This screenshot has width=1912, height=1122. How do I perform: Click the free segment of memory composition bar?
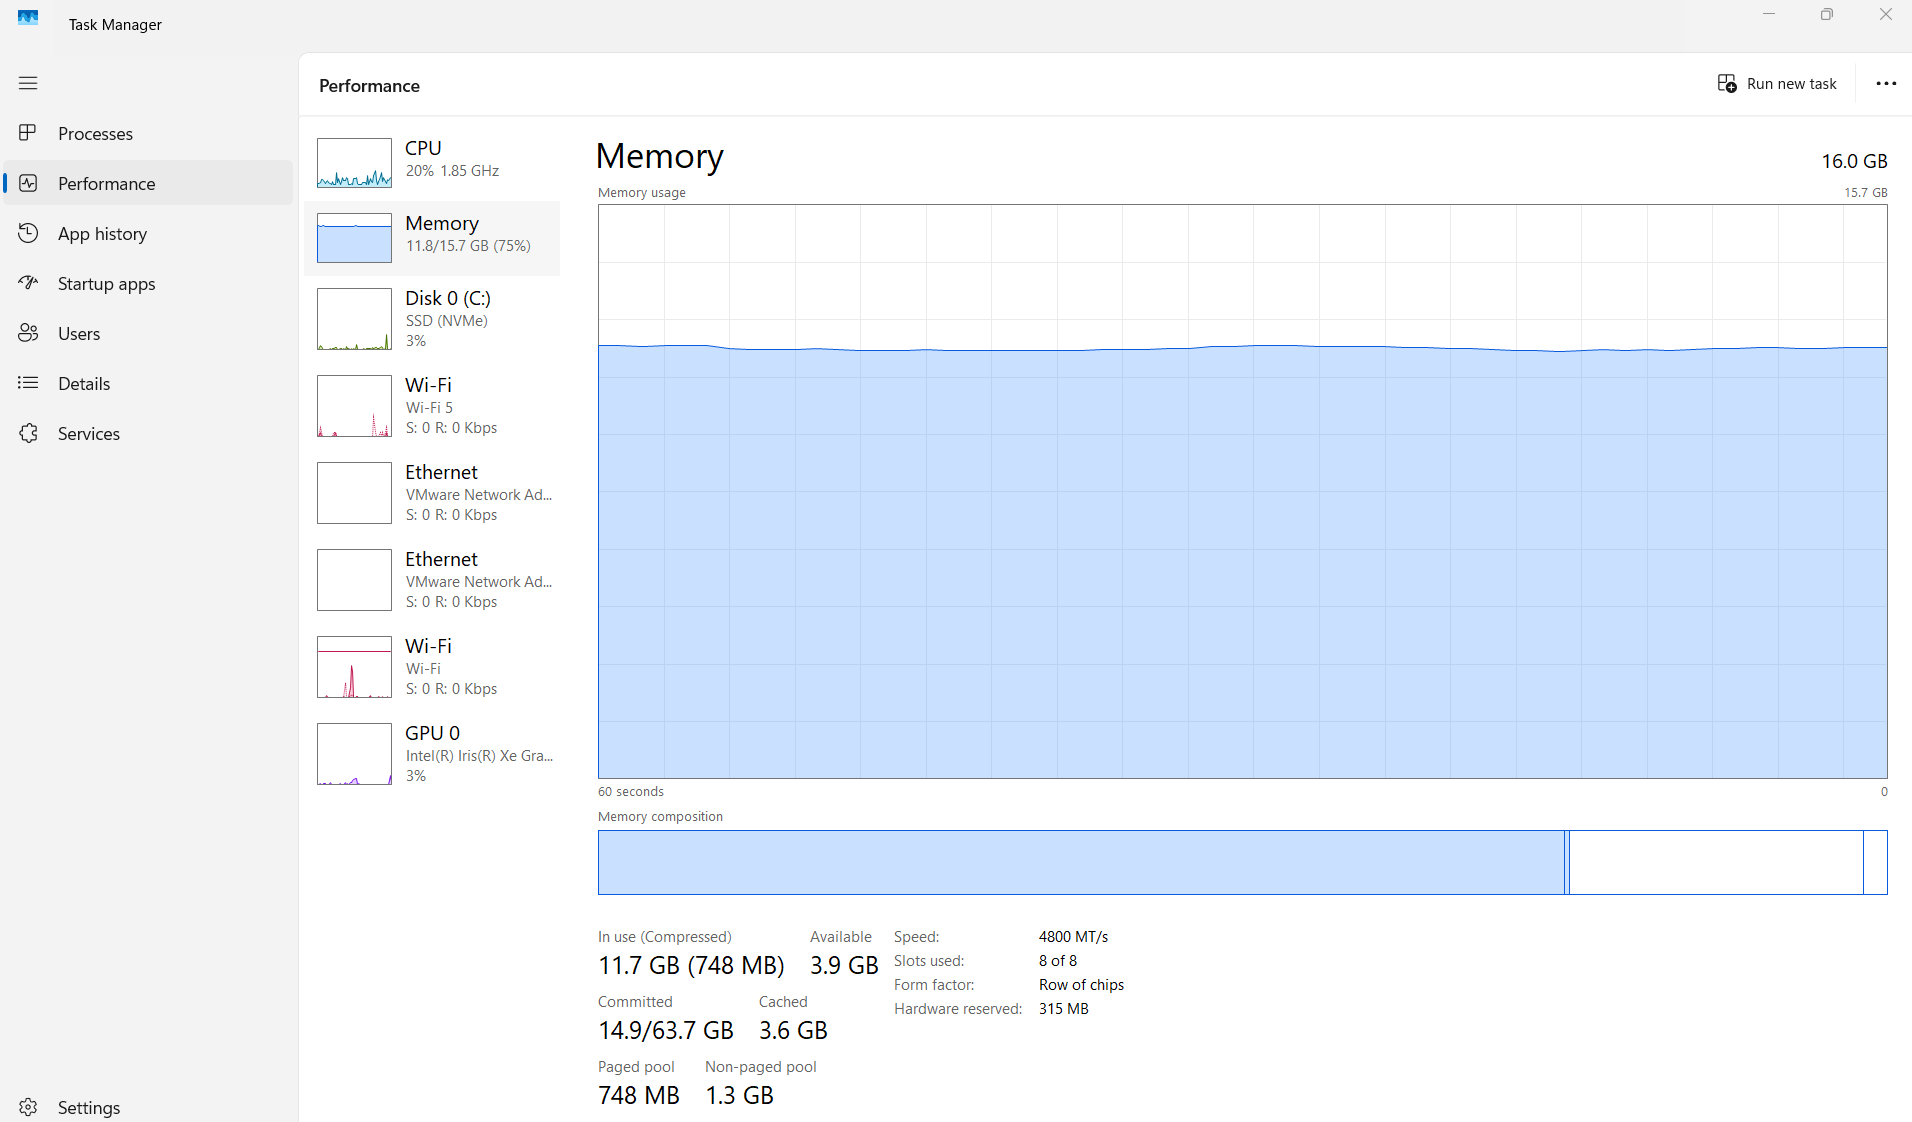(1875, 862)
